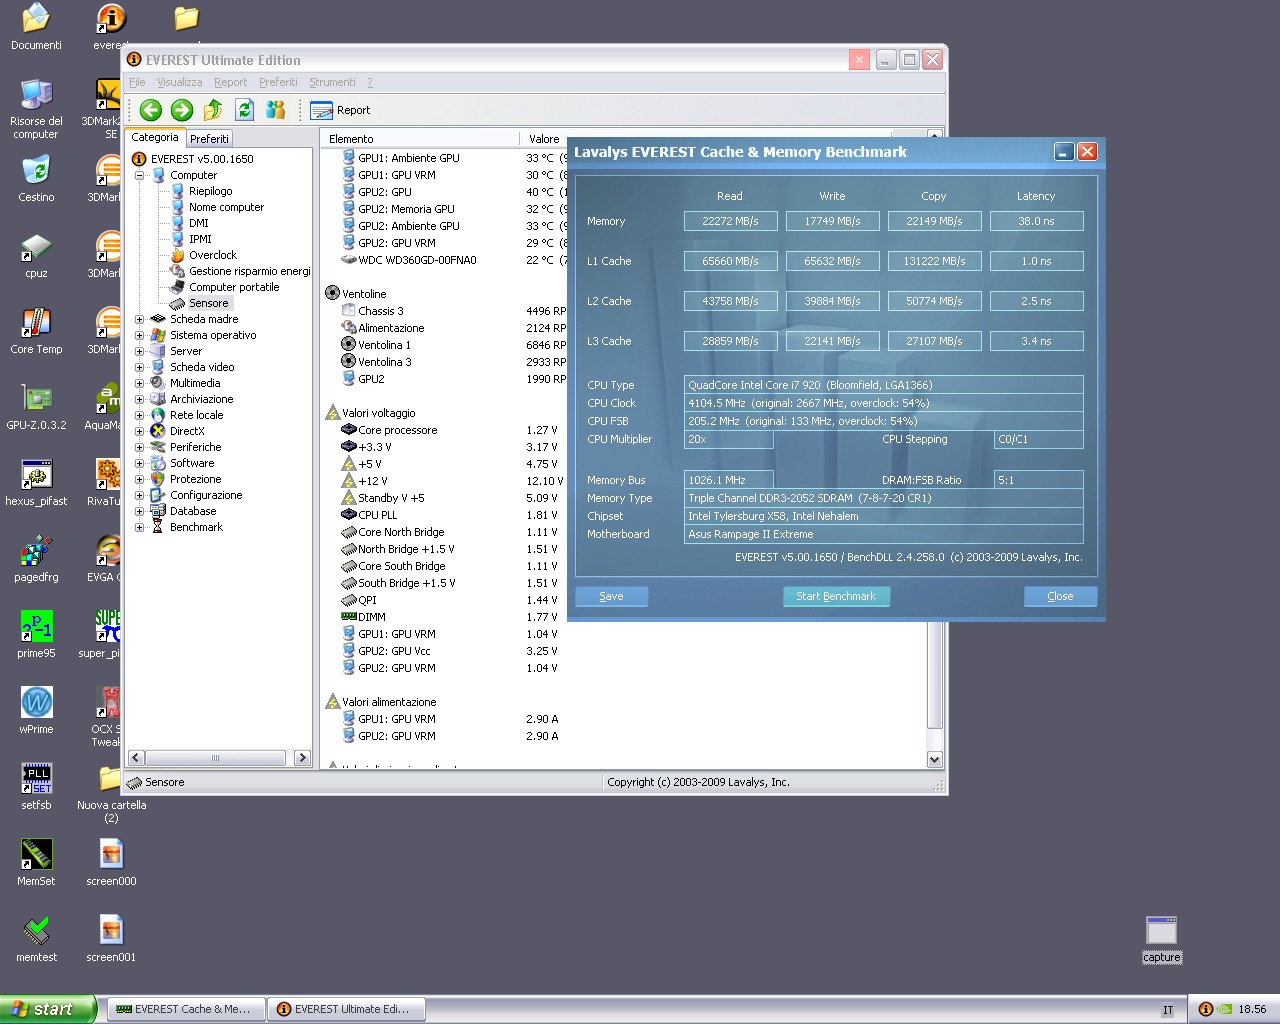Click the tree panel horizontal scrollbar right arrow
The height and width of the screenshot is (1024, 1280).
[302, 758]
